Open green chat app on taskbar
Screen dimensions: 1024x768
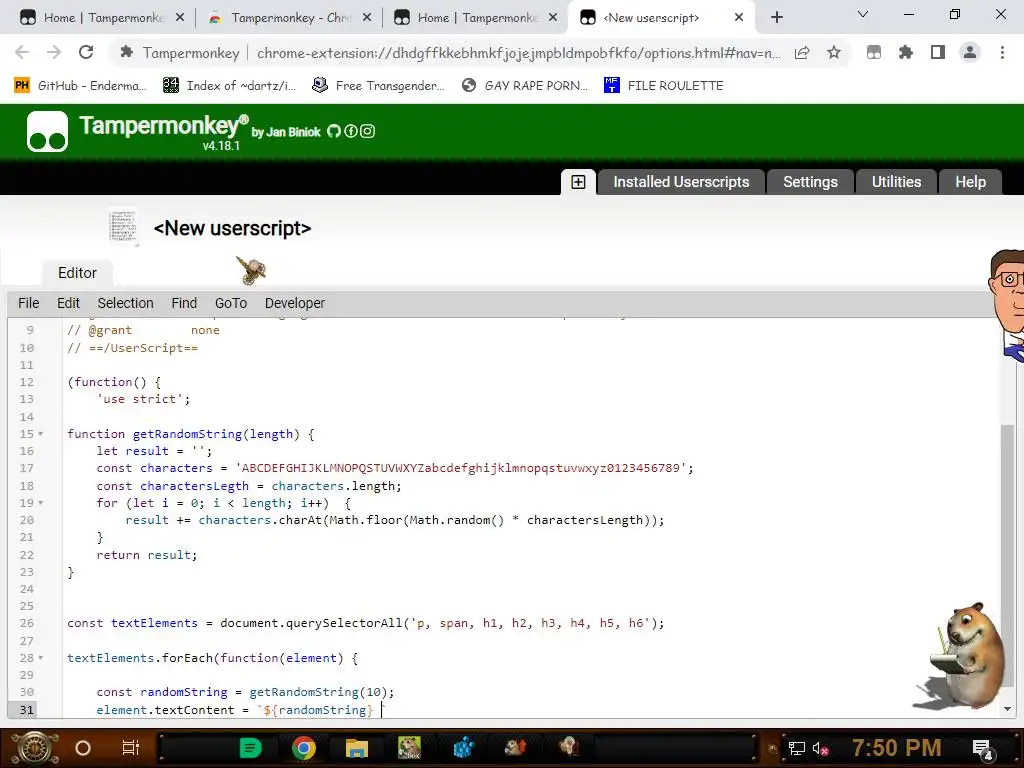point(251,748)
